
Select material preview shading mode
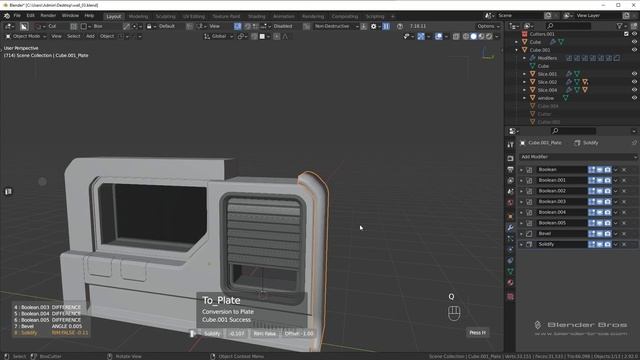481,36
